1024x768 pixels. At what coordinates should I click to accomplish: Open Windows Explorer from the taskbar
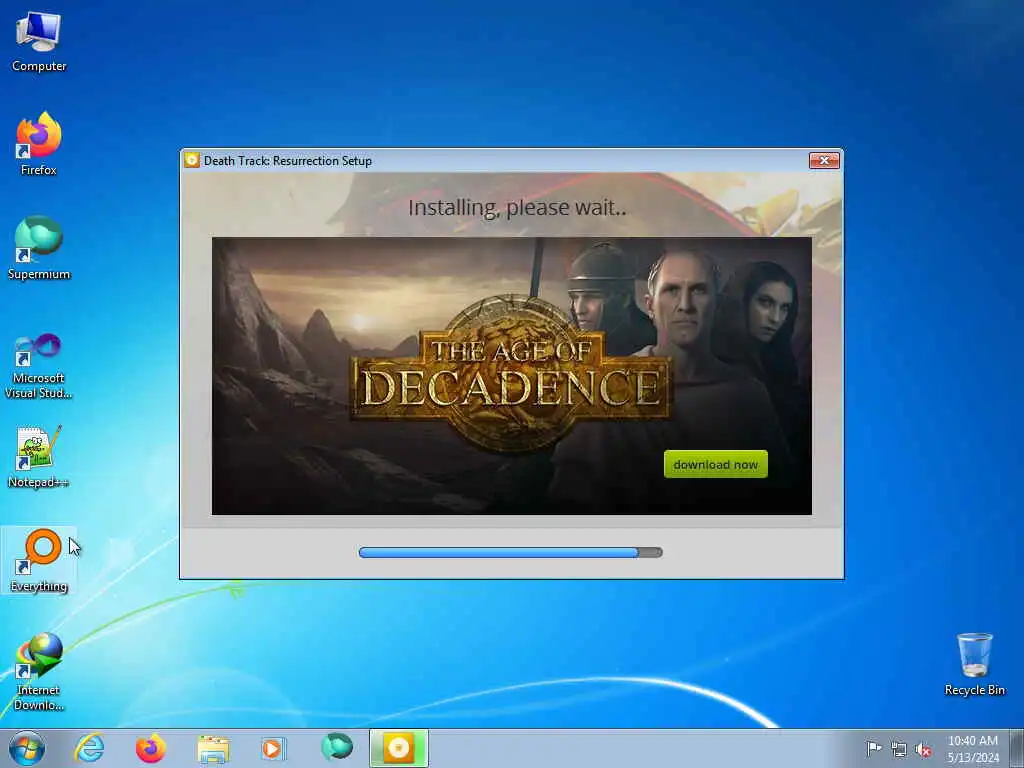click(213, 748)
